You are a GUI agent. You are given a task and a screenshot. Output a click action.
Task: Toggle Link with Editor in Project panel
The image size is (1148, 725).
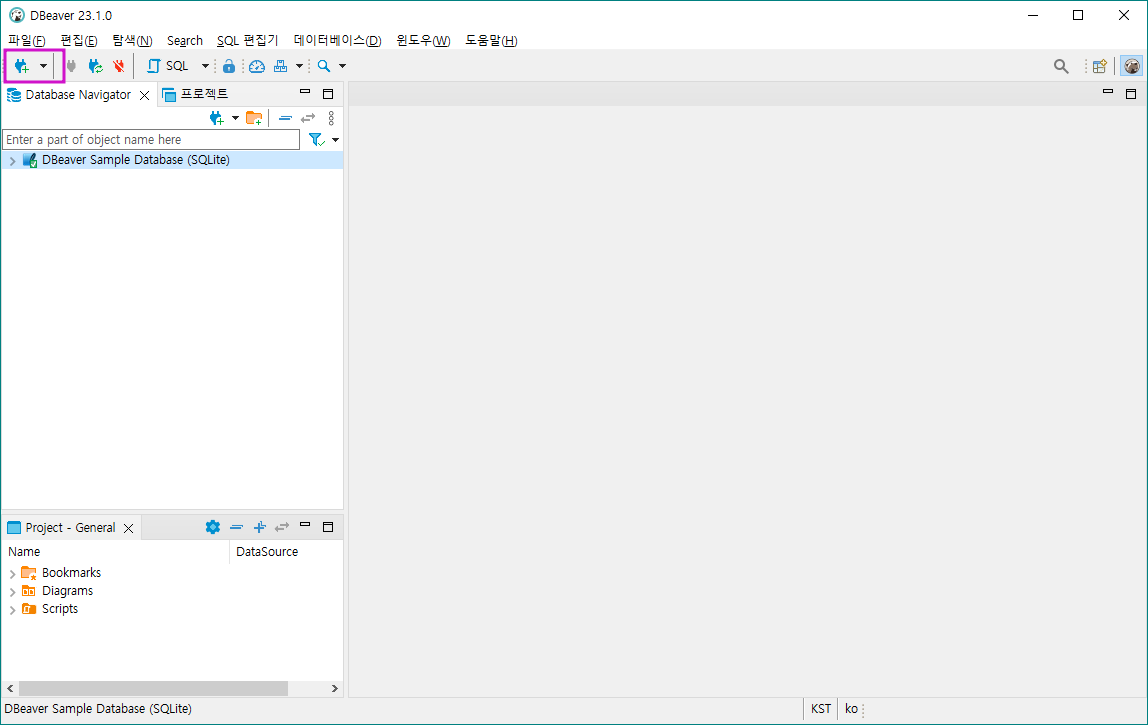pyautogui.click(x=282, y=527)
